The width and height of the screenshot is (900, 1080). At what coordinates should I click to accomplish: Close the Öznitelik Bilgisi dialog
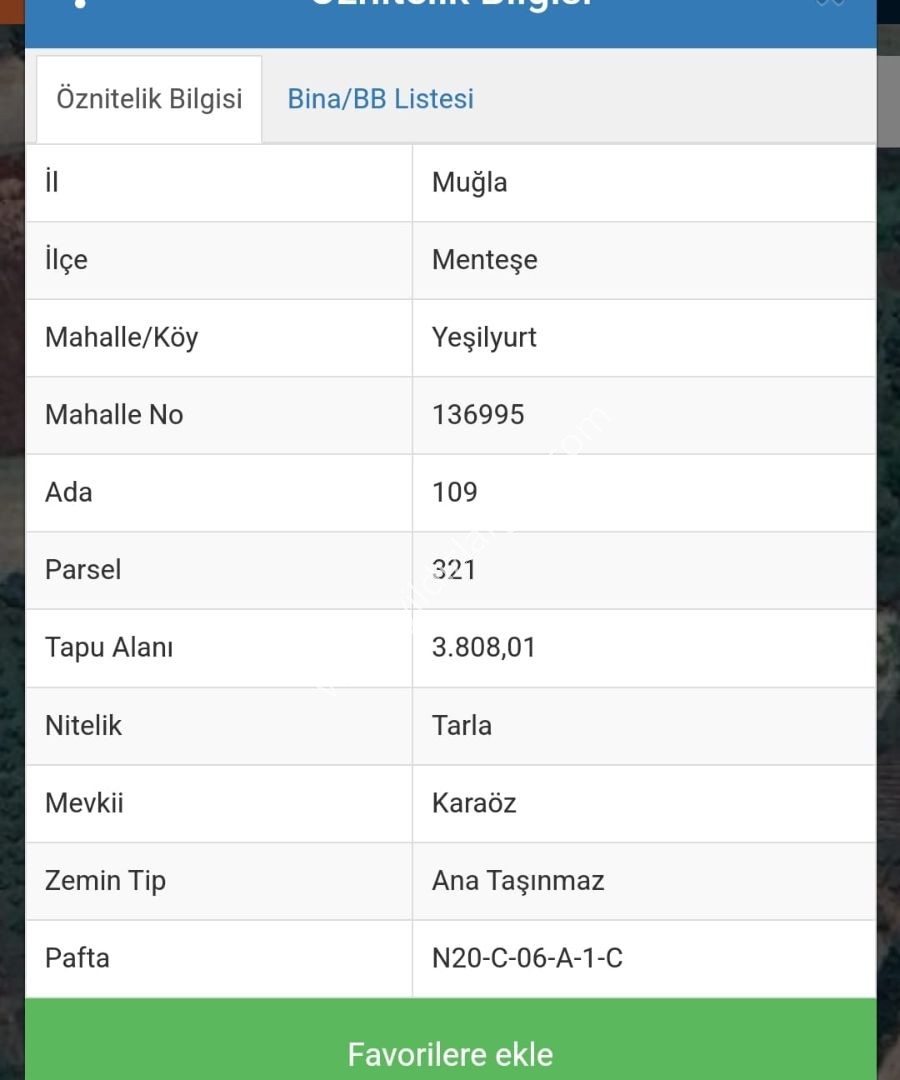830,3
